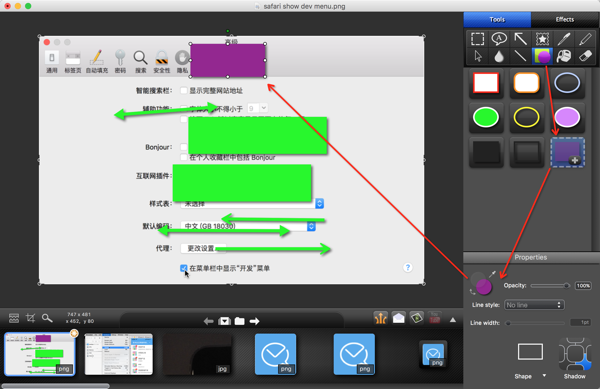Adjust the Opacity slider
Viewport: 600px width, 389px height.
(550, 285)
